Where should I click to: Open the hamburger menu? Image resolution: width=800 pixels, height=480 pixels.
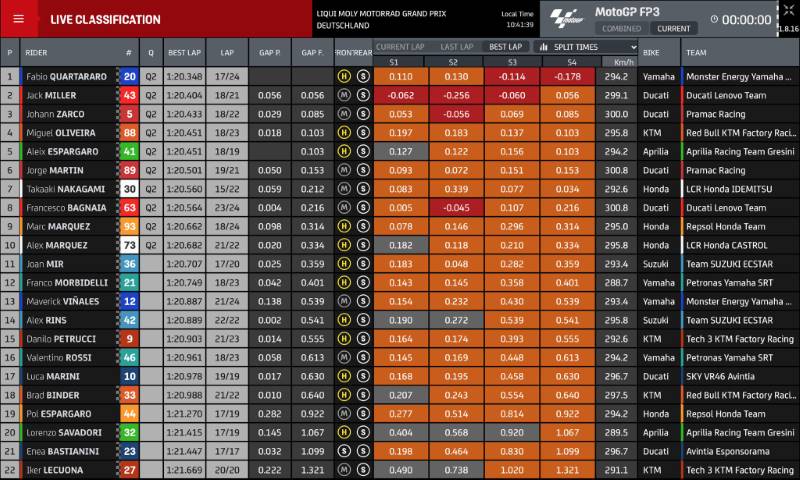tap(18, 19)
